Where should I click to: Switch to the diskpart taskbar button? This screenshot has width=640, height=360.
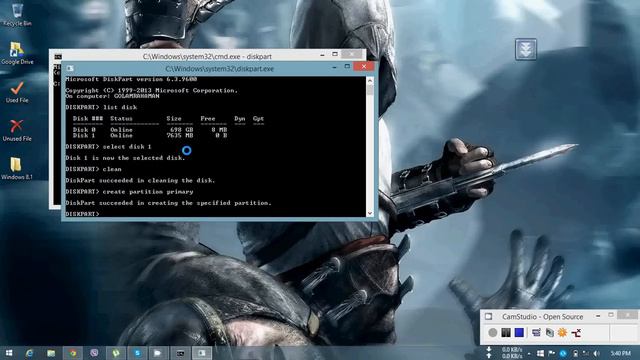pos(202,353)
